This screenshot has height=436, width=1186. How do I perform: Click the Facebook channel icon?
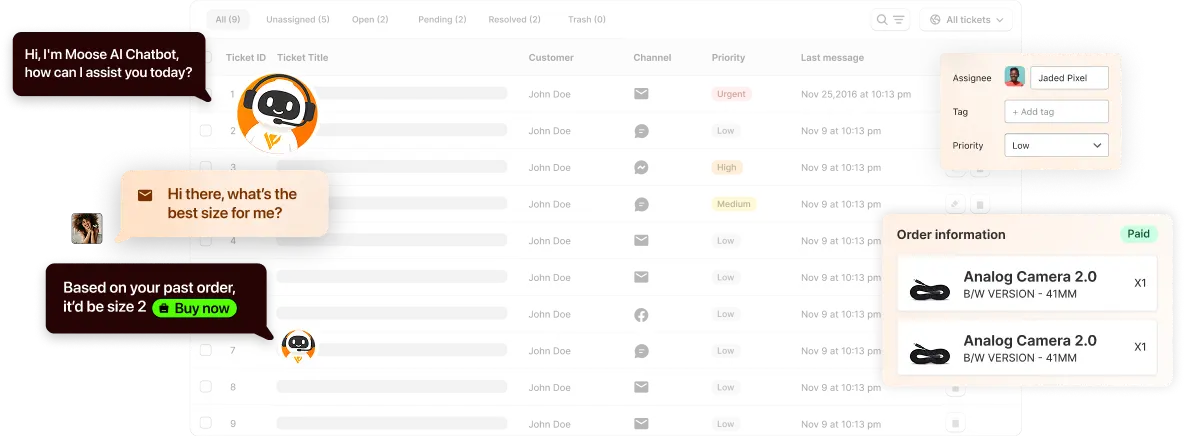pos(641,314)
